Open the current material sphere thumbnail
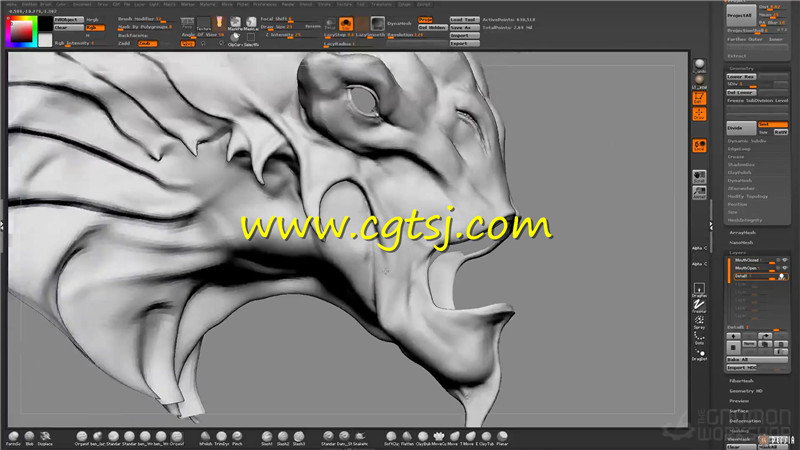Image resolution: width=800 pixels, height=450 pixels. (699, 65)
